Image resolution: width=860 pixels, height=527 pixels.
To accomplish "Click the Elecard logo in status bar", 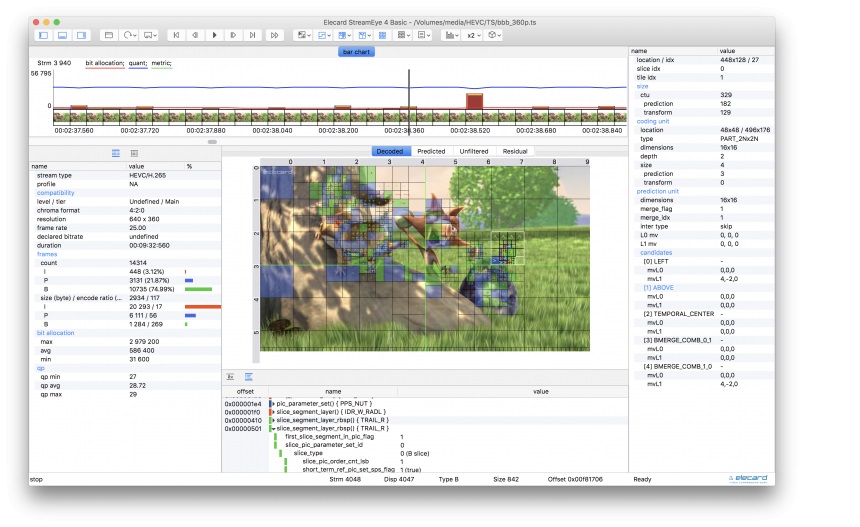I will (748, 479).
